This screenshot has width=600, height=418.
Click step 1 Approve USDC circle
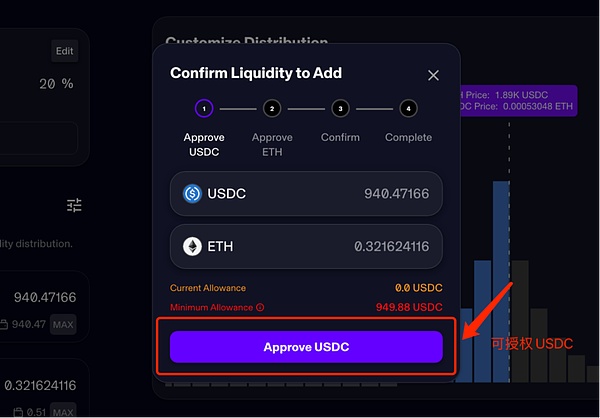[x=203, y=109]
